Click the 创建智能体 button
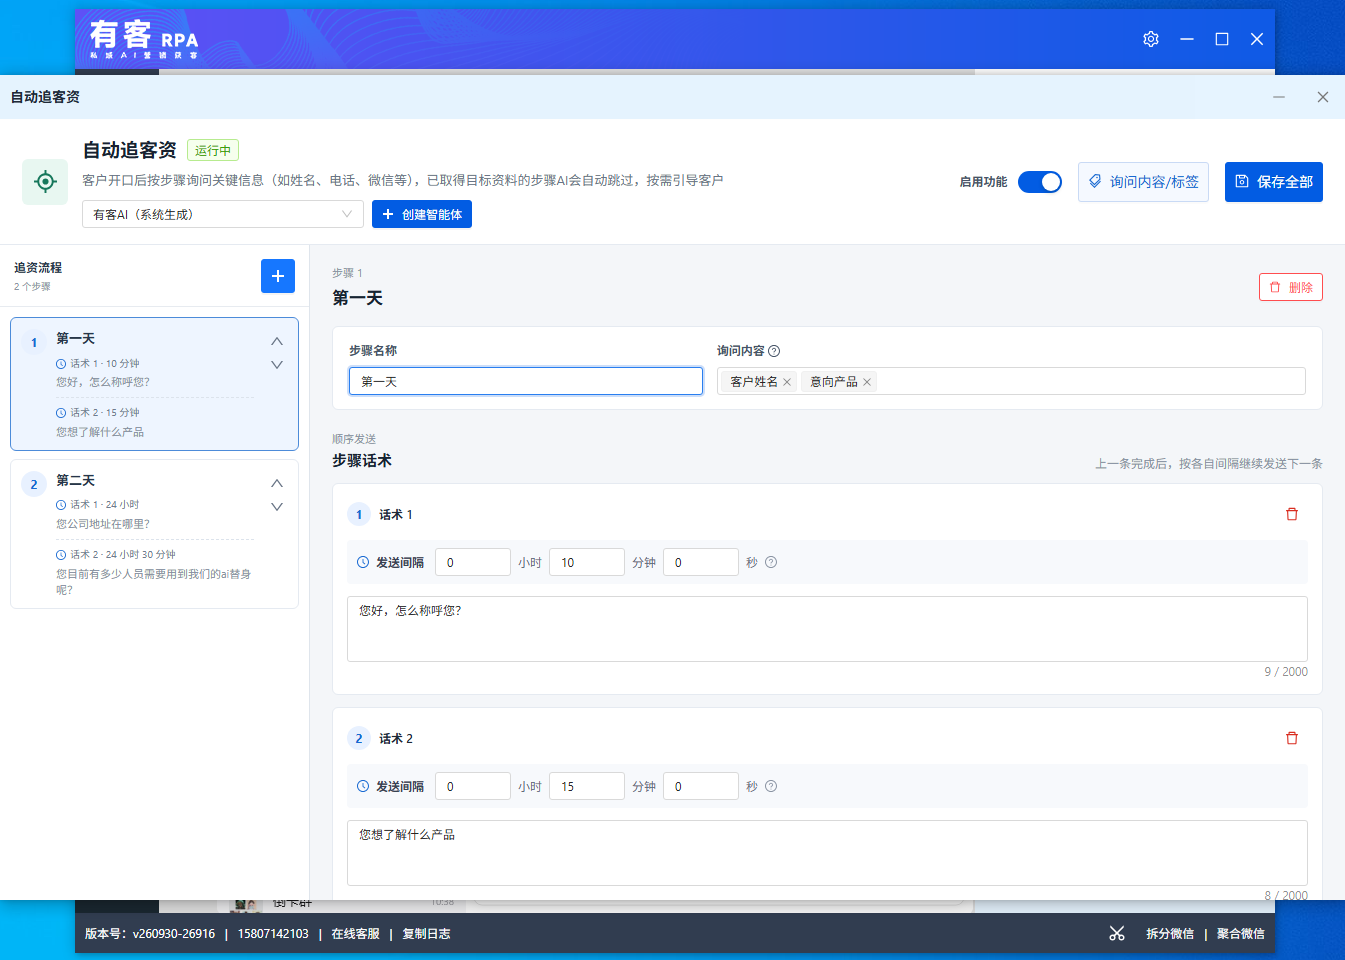Screen dimensions: 1345x960 click(x=422, y=214)
